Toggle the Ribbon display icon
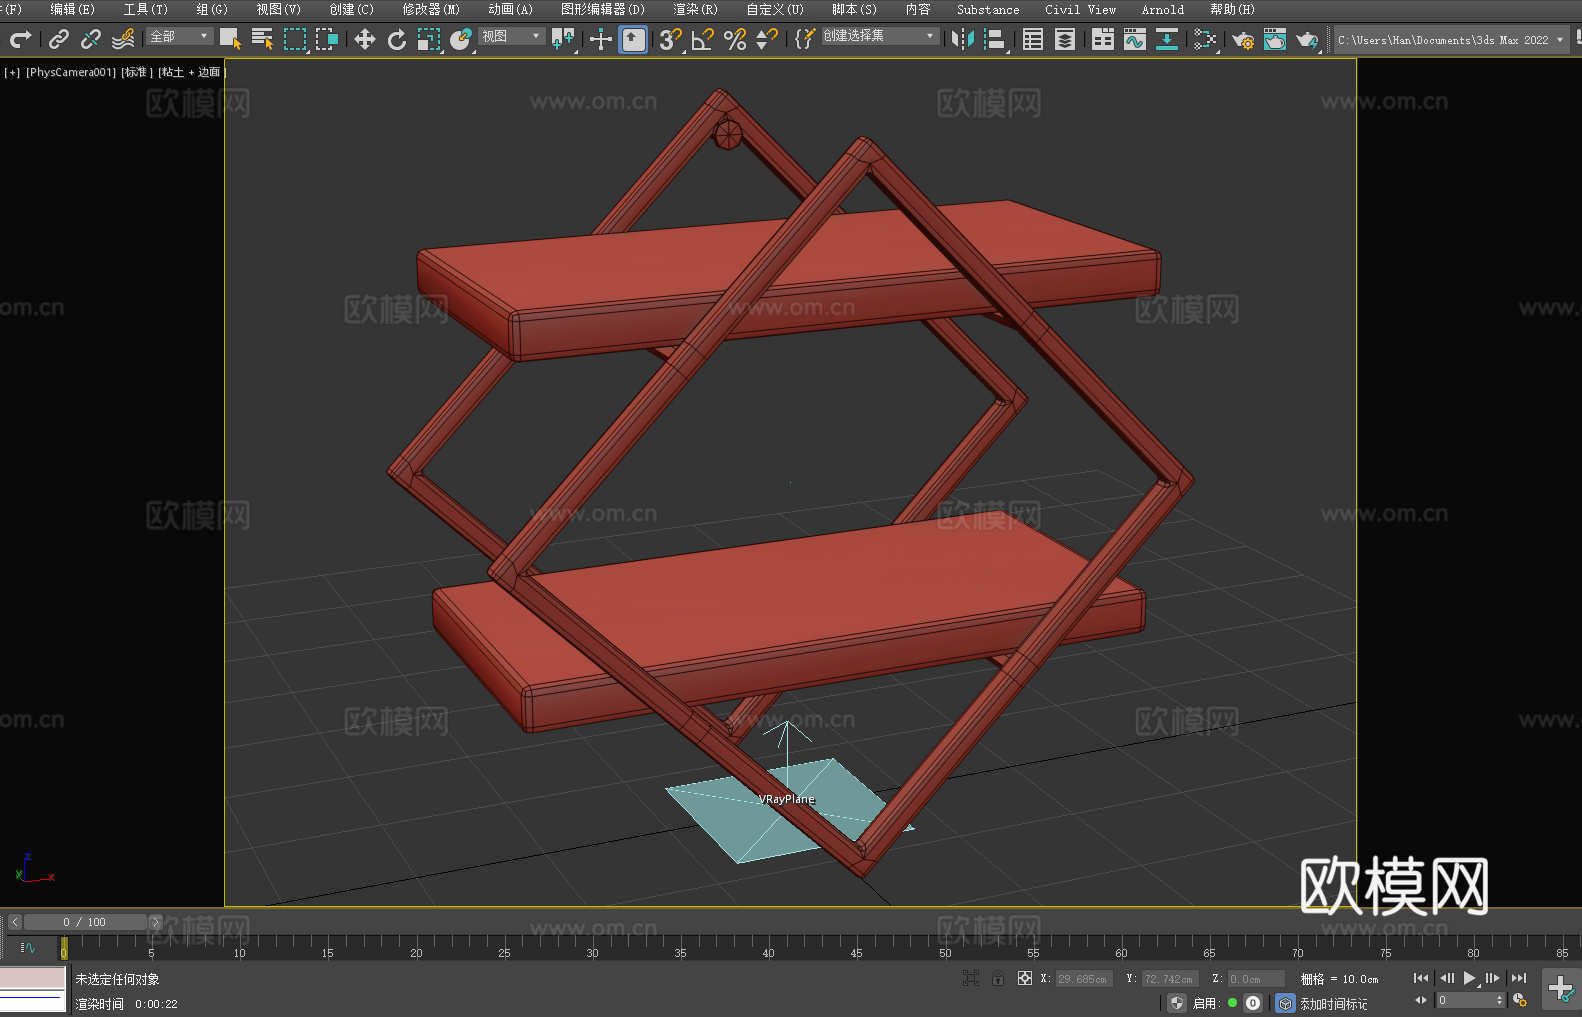Screen dimensions: 1582x1017 point(1103,40)
